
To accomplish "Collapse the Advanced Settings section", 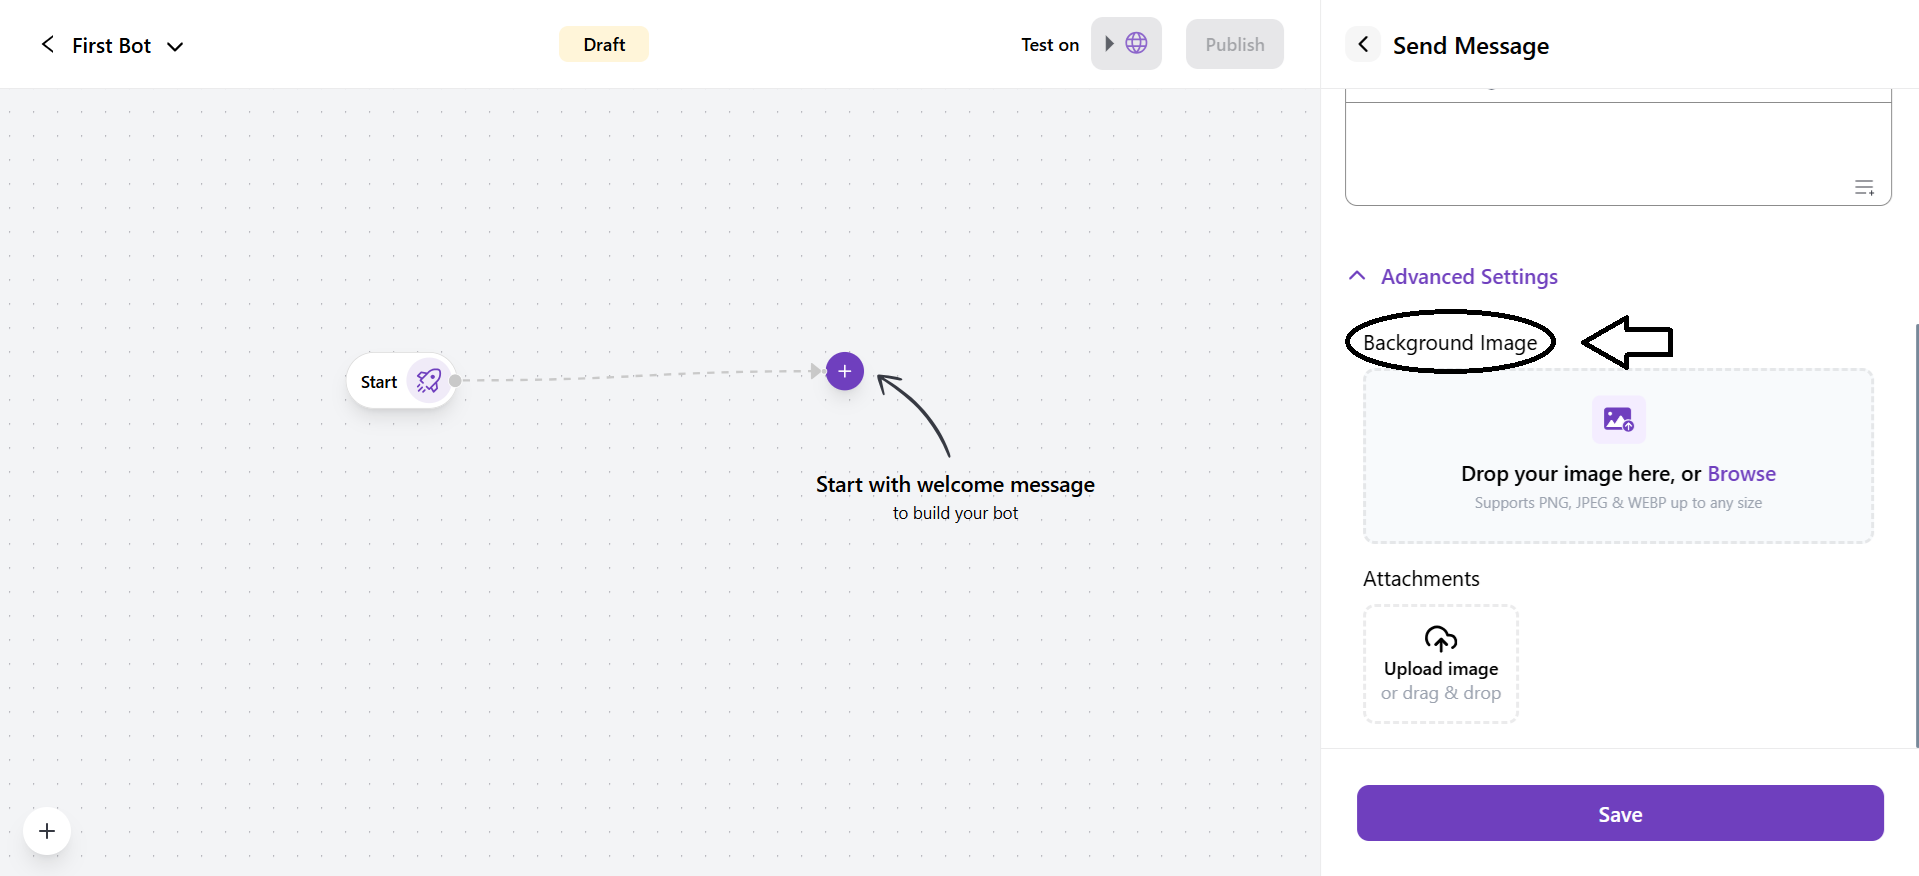I will (x=1468, y=277).
